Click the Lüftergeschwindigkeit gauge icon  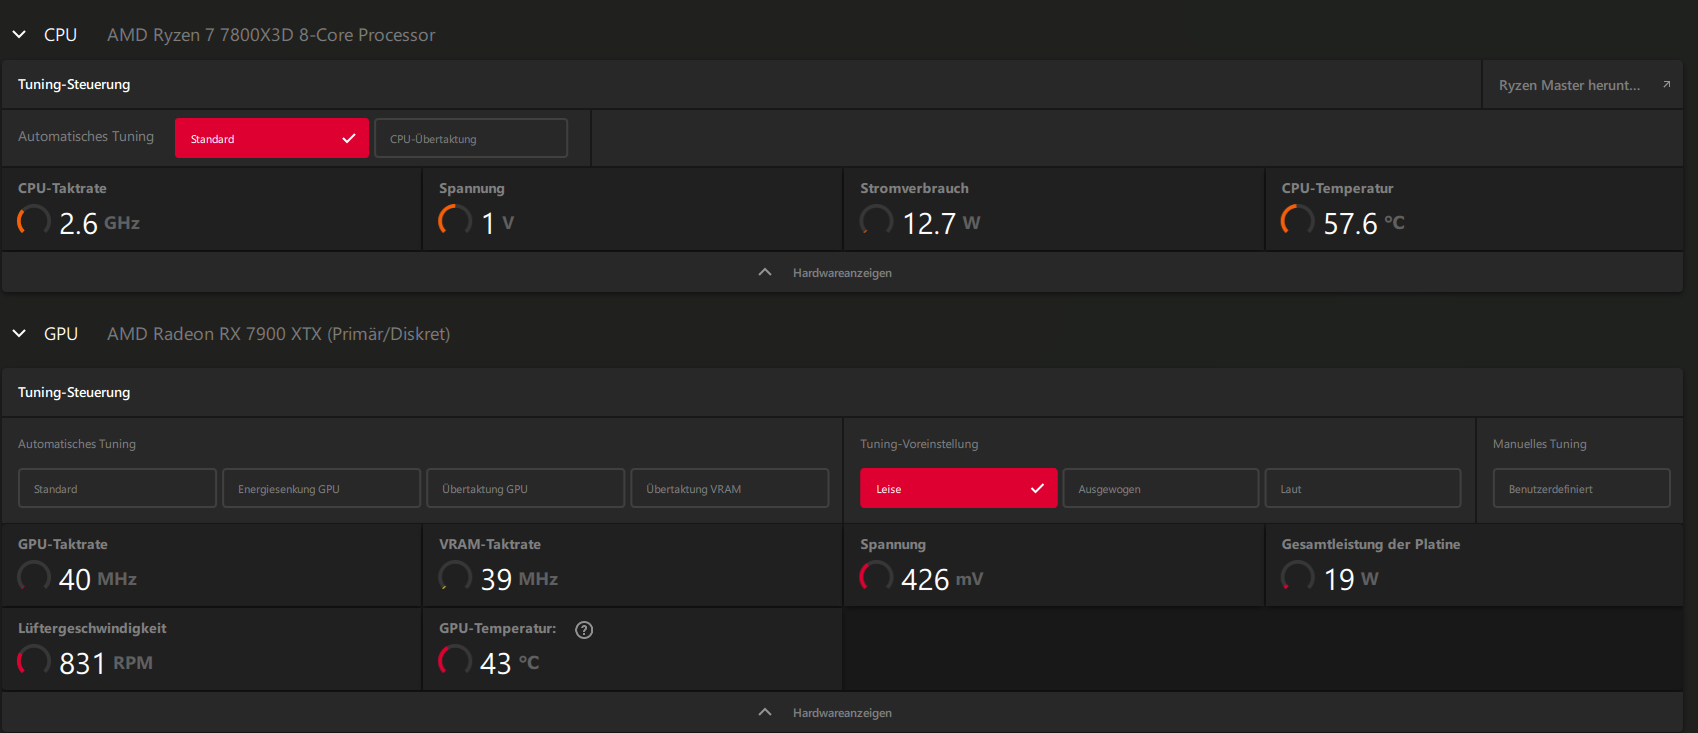click(34, 660)
